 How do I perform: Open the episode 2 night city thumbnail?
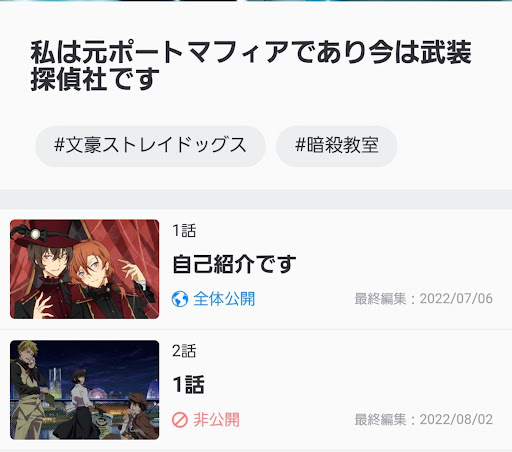coord(85,390)
